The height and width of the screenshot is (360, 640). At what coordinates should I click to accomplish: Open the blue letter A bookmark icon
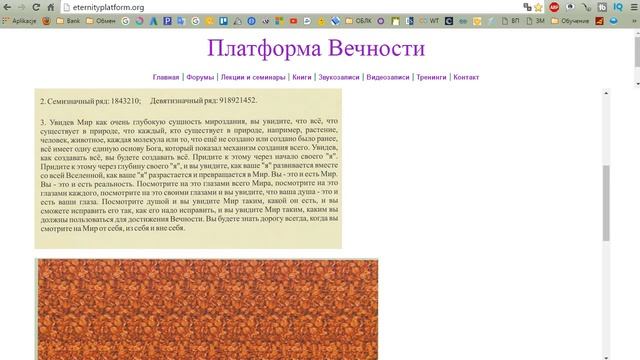point(153,21)
